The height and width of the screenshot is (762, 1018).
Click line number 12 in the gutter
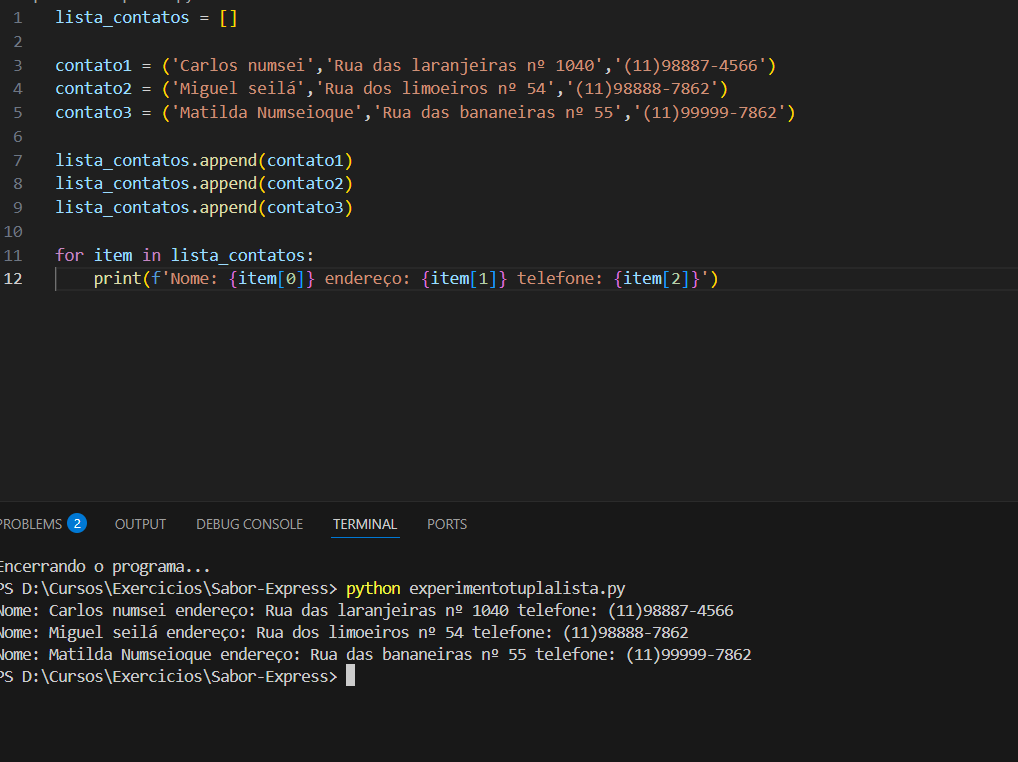point(13,278)
